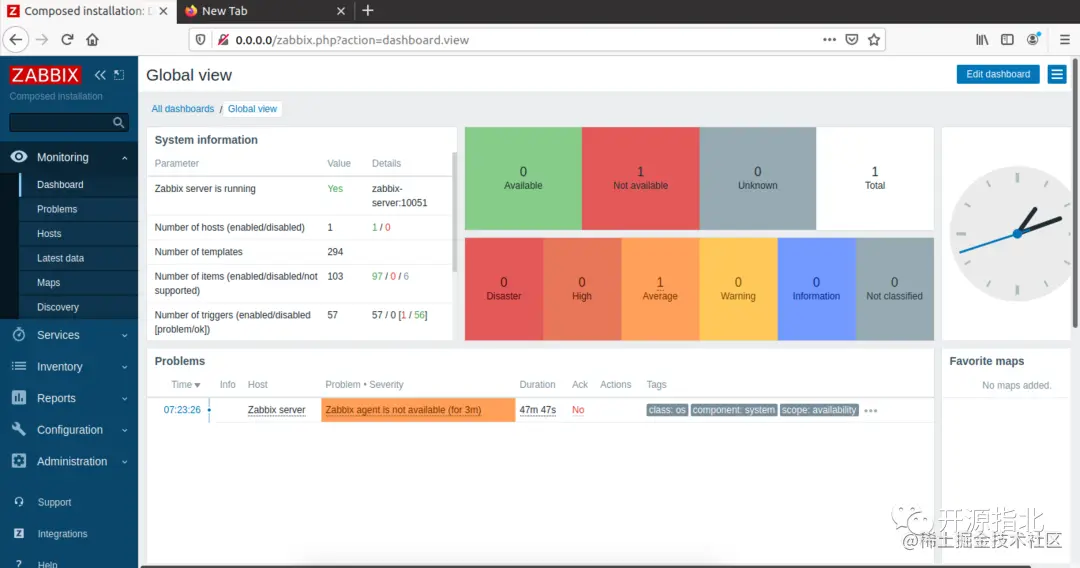Expand the Services menu section
Viewport: 1080px width, 568px height.
[x=125, y=335]
